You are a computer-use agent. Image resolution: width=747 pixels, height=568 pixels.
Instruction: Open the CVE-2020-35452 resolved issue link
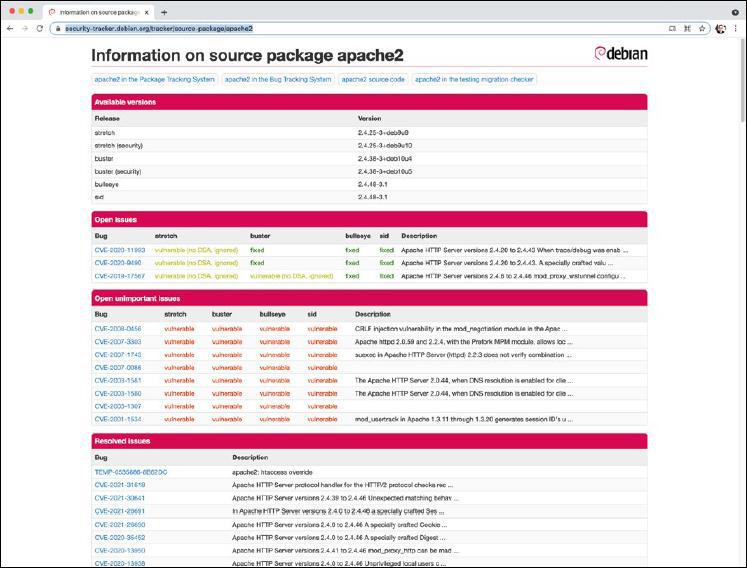pos(120,538)
